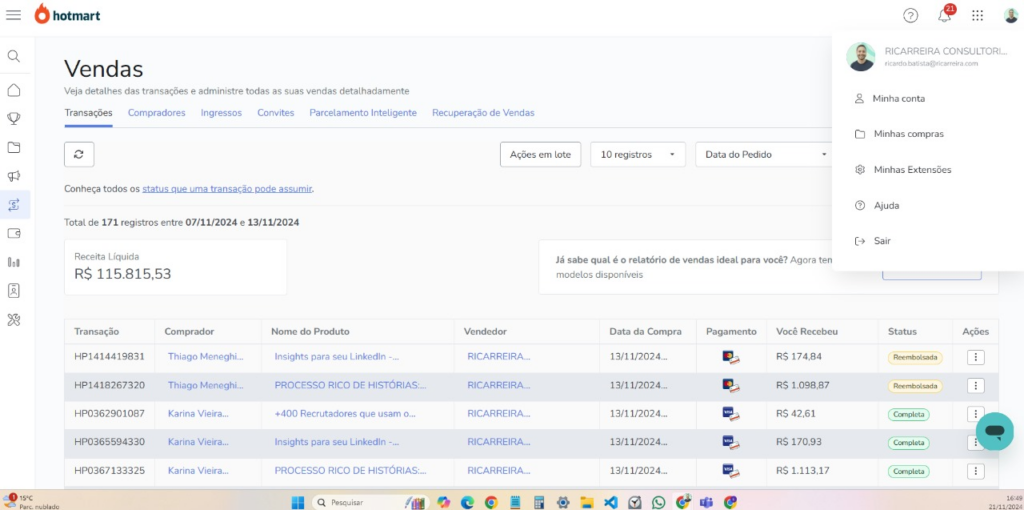
Task: Open the green chat support bubble
Action: click(x=994, y=431)
